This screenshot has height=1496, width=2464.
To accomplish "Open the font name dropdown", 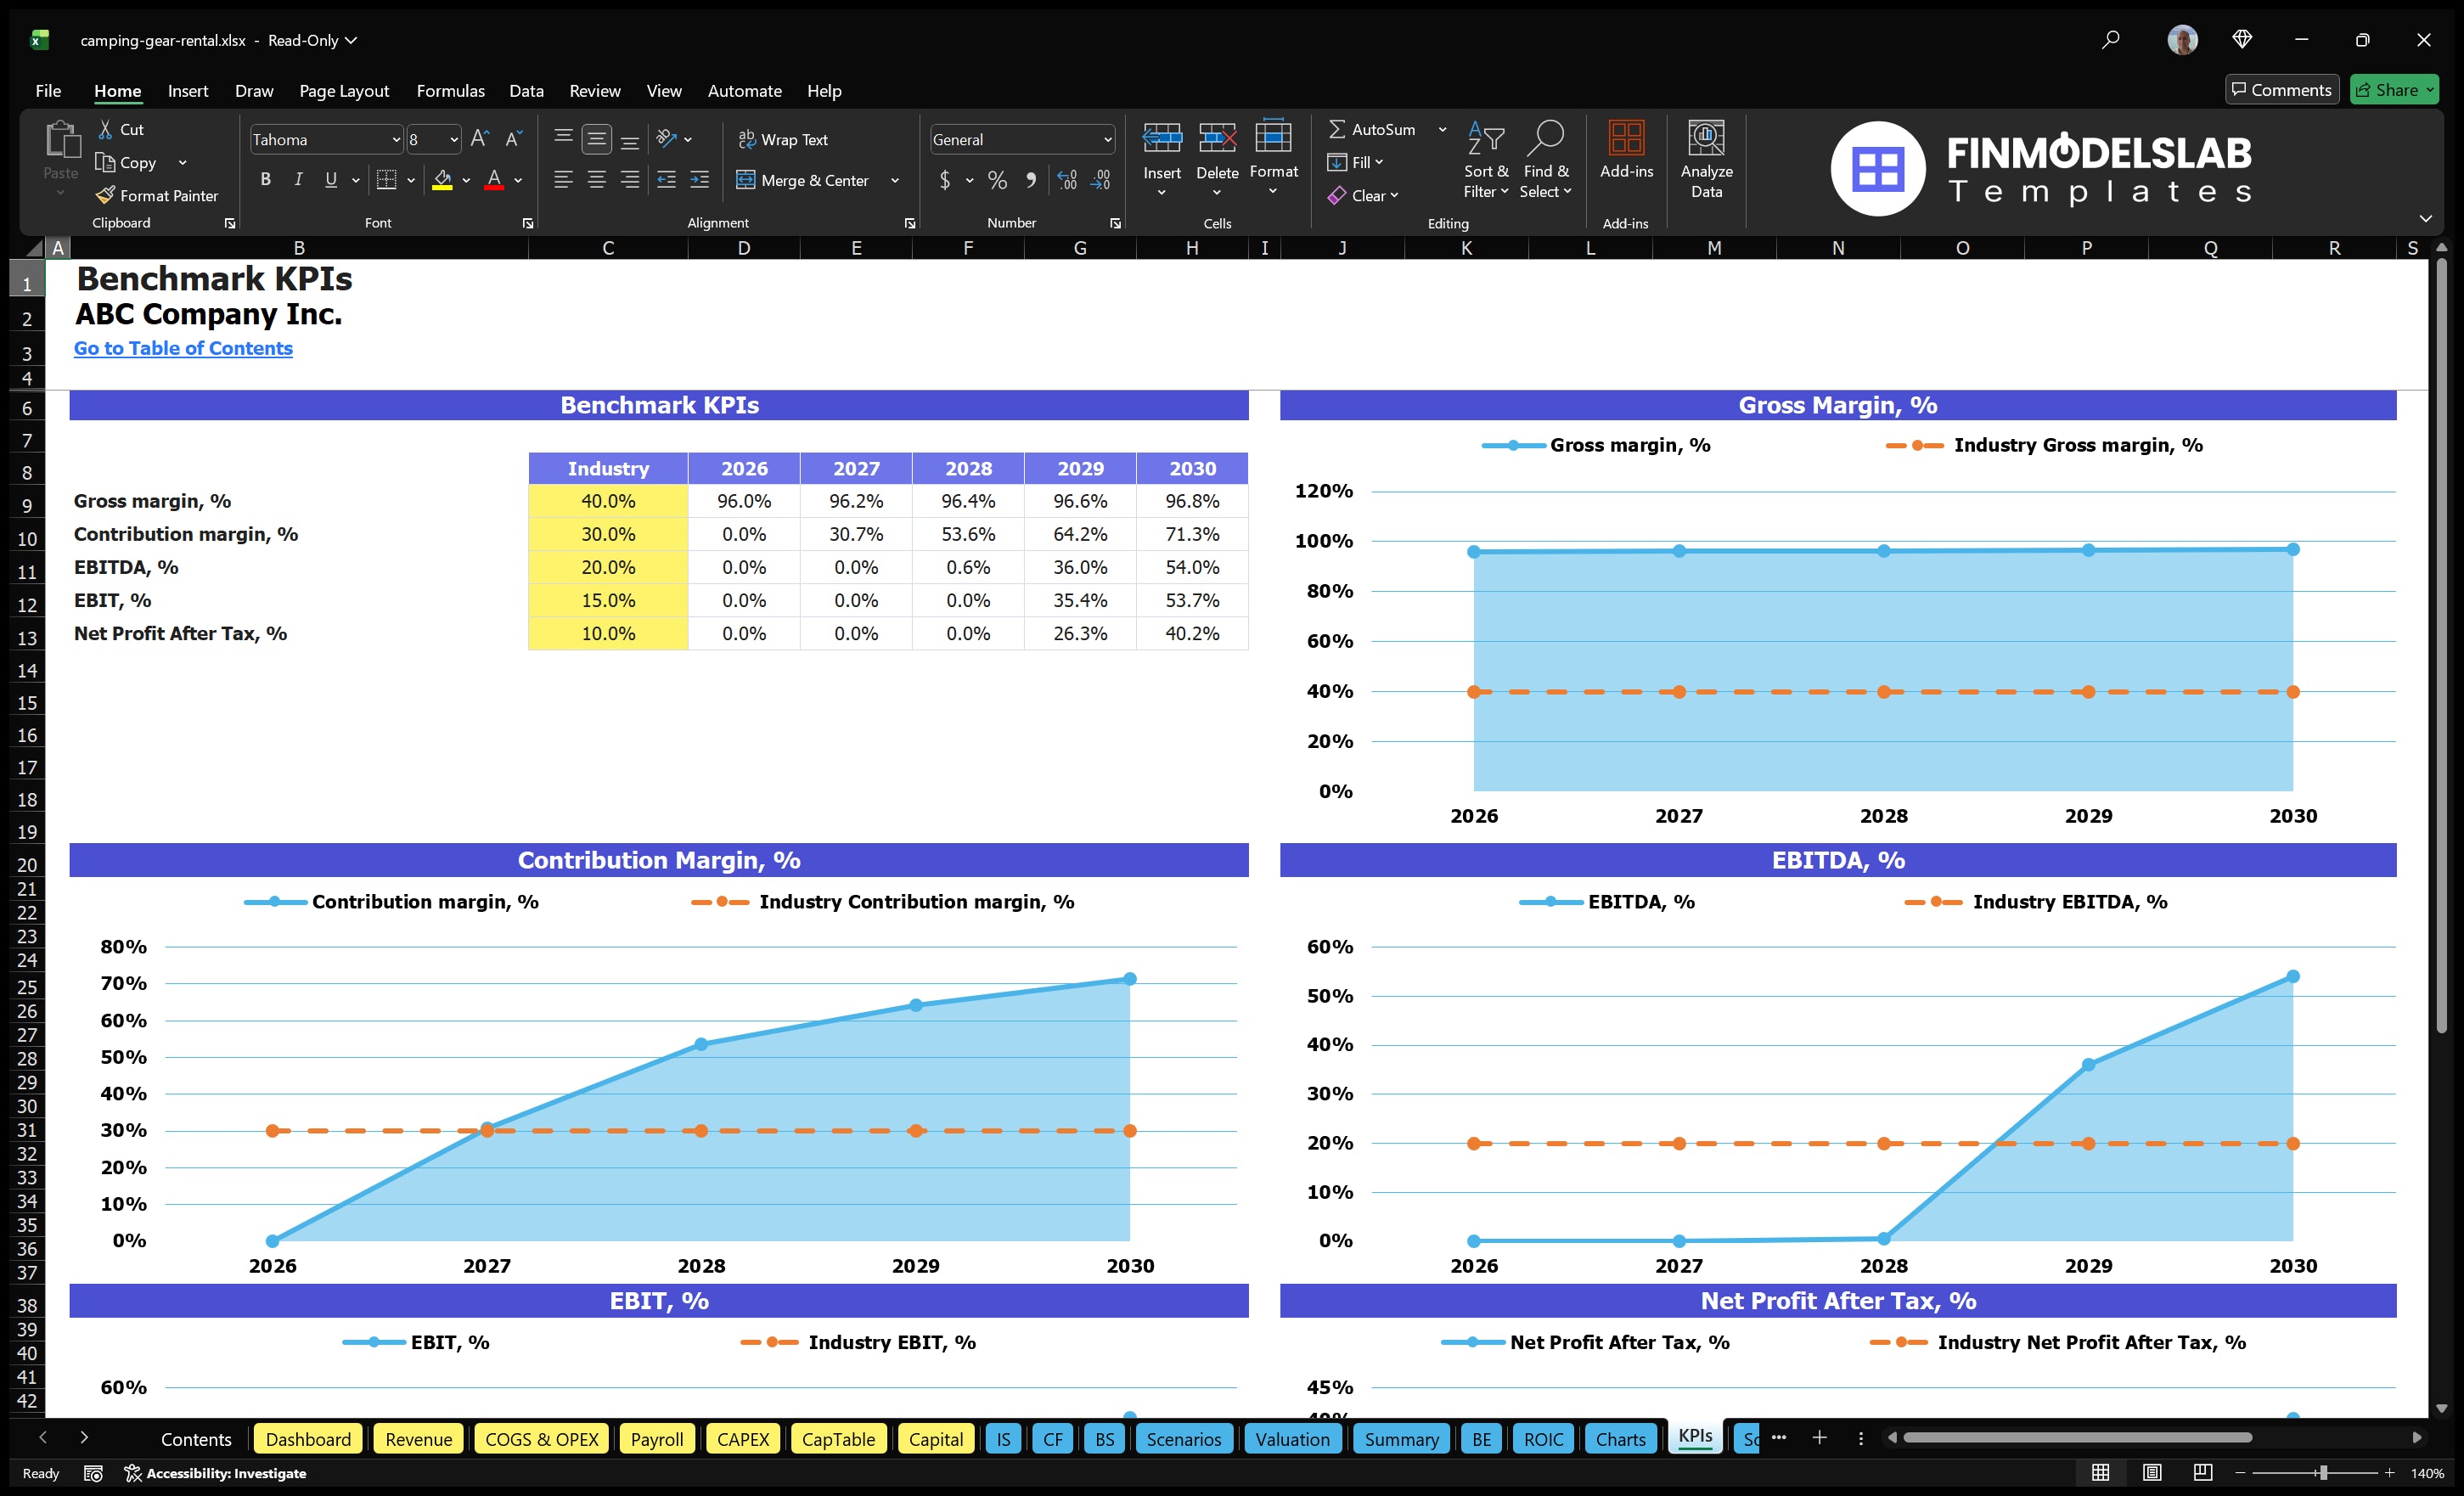I will pyautogui.click(x=396, y=139).
